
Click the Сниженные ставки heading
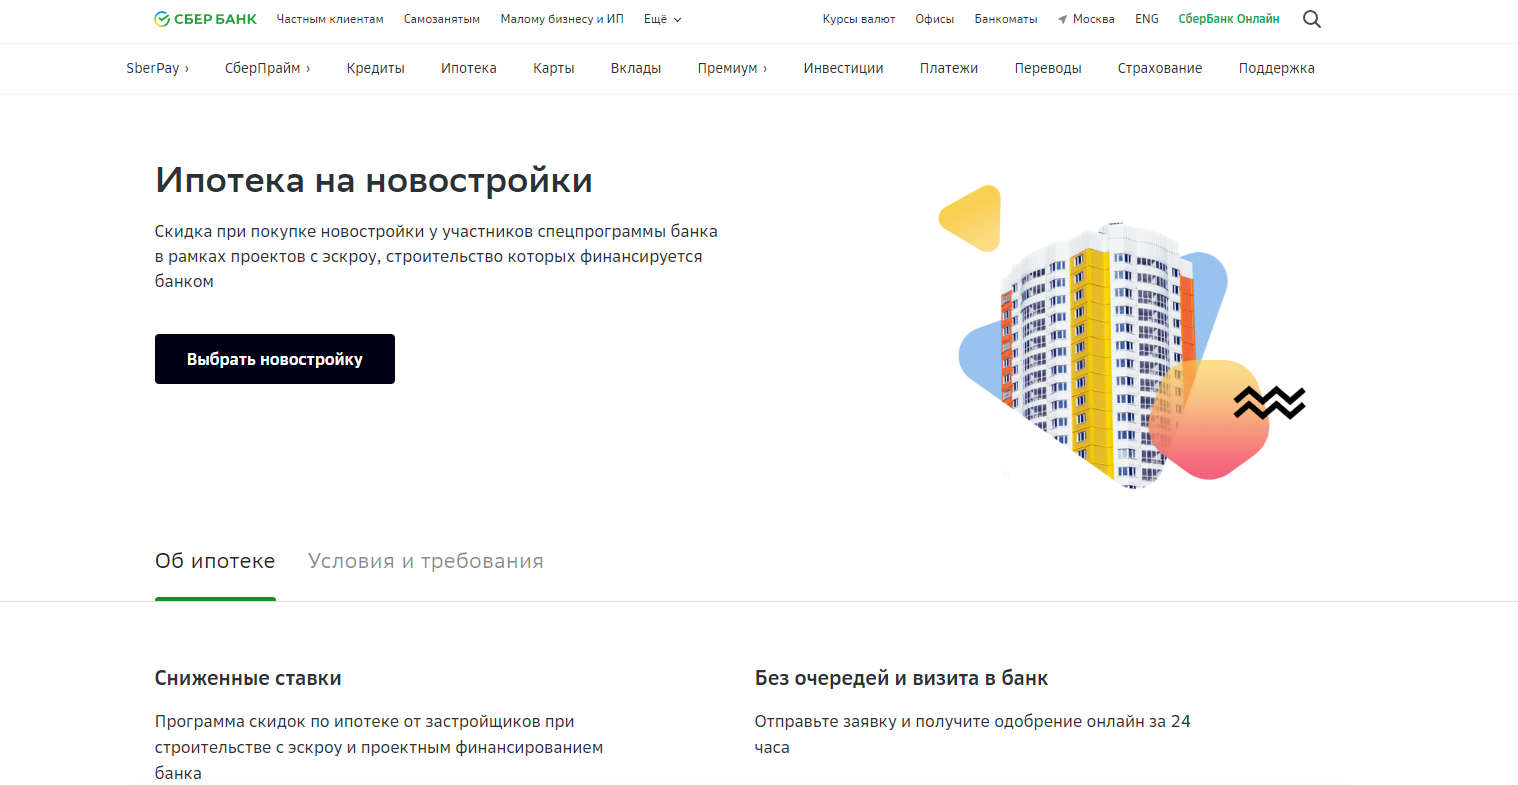click(x=248, y=678)
